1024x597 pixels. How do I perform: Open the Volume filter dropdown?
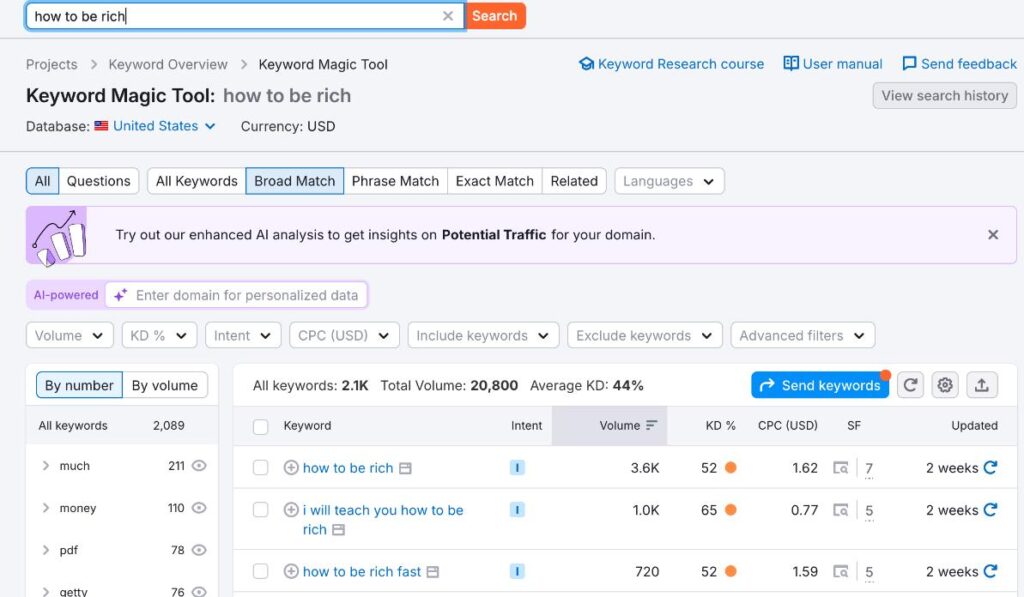[69, 336]
